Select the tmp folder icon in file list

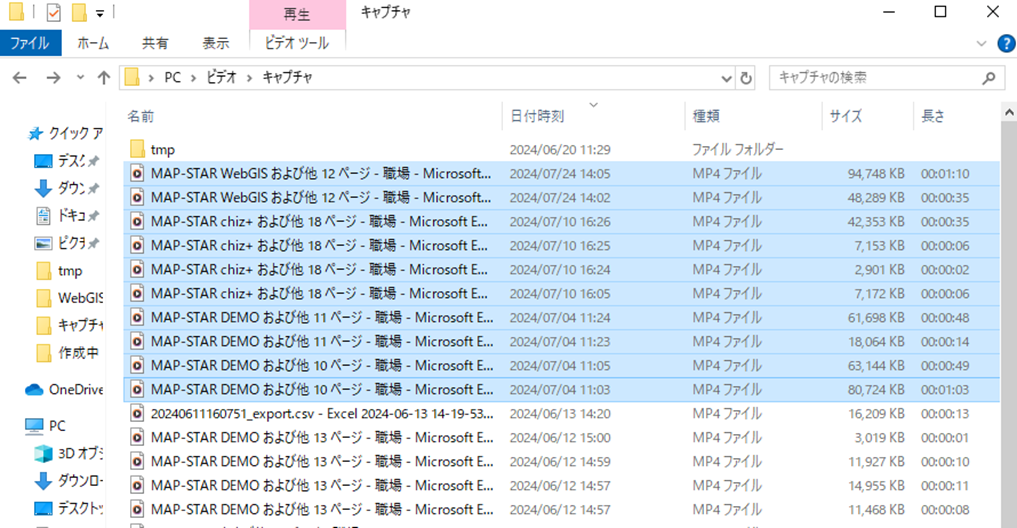coord(137,149)
